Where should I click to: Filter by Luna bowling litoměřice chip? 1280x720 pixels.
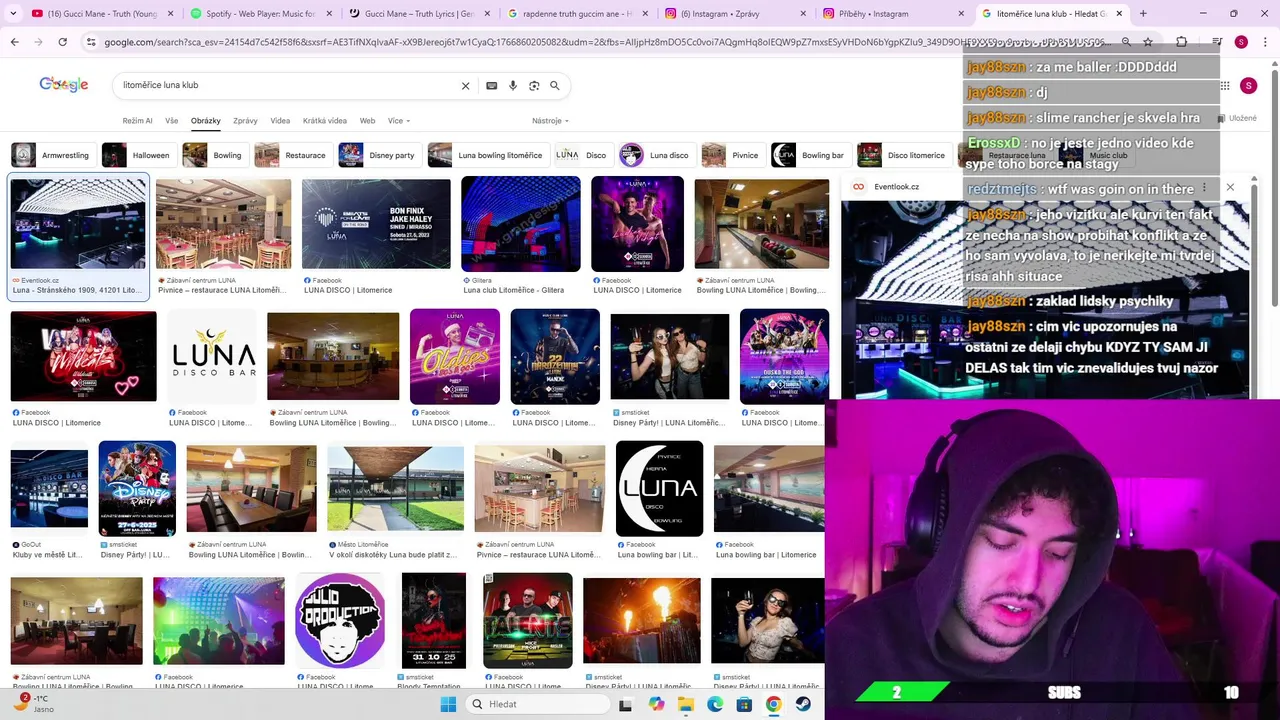point(488,155)
